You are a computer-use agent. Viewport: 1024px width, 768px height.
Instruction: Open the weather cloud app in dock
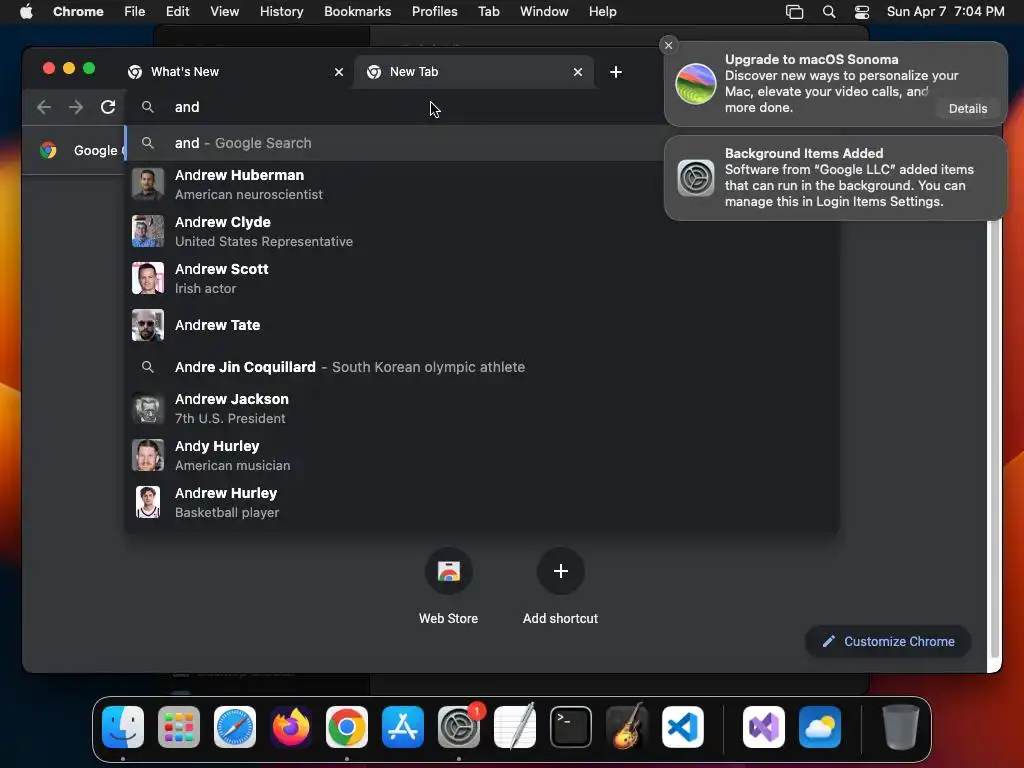point(820,727)
